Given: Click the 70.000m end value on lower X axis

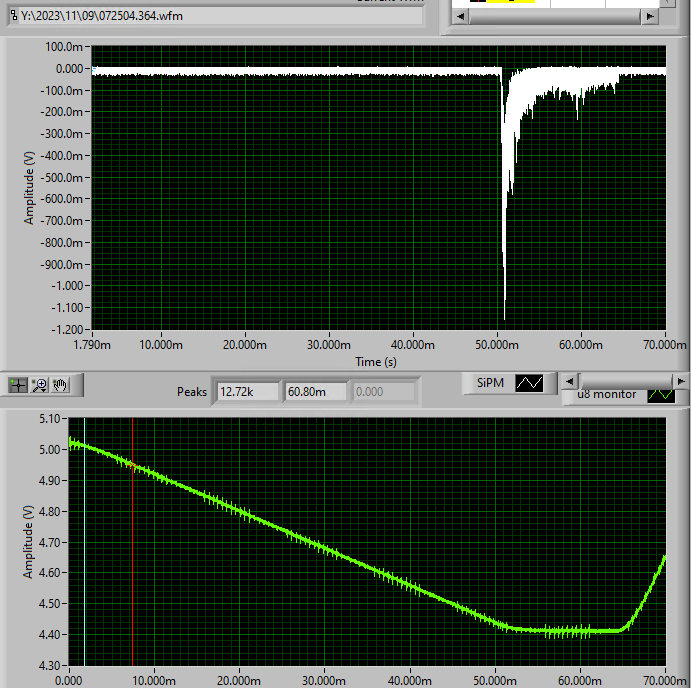Looking at the screenshot, I should (665, 681).
